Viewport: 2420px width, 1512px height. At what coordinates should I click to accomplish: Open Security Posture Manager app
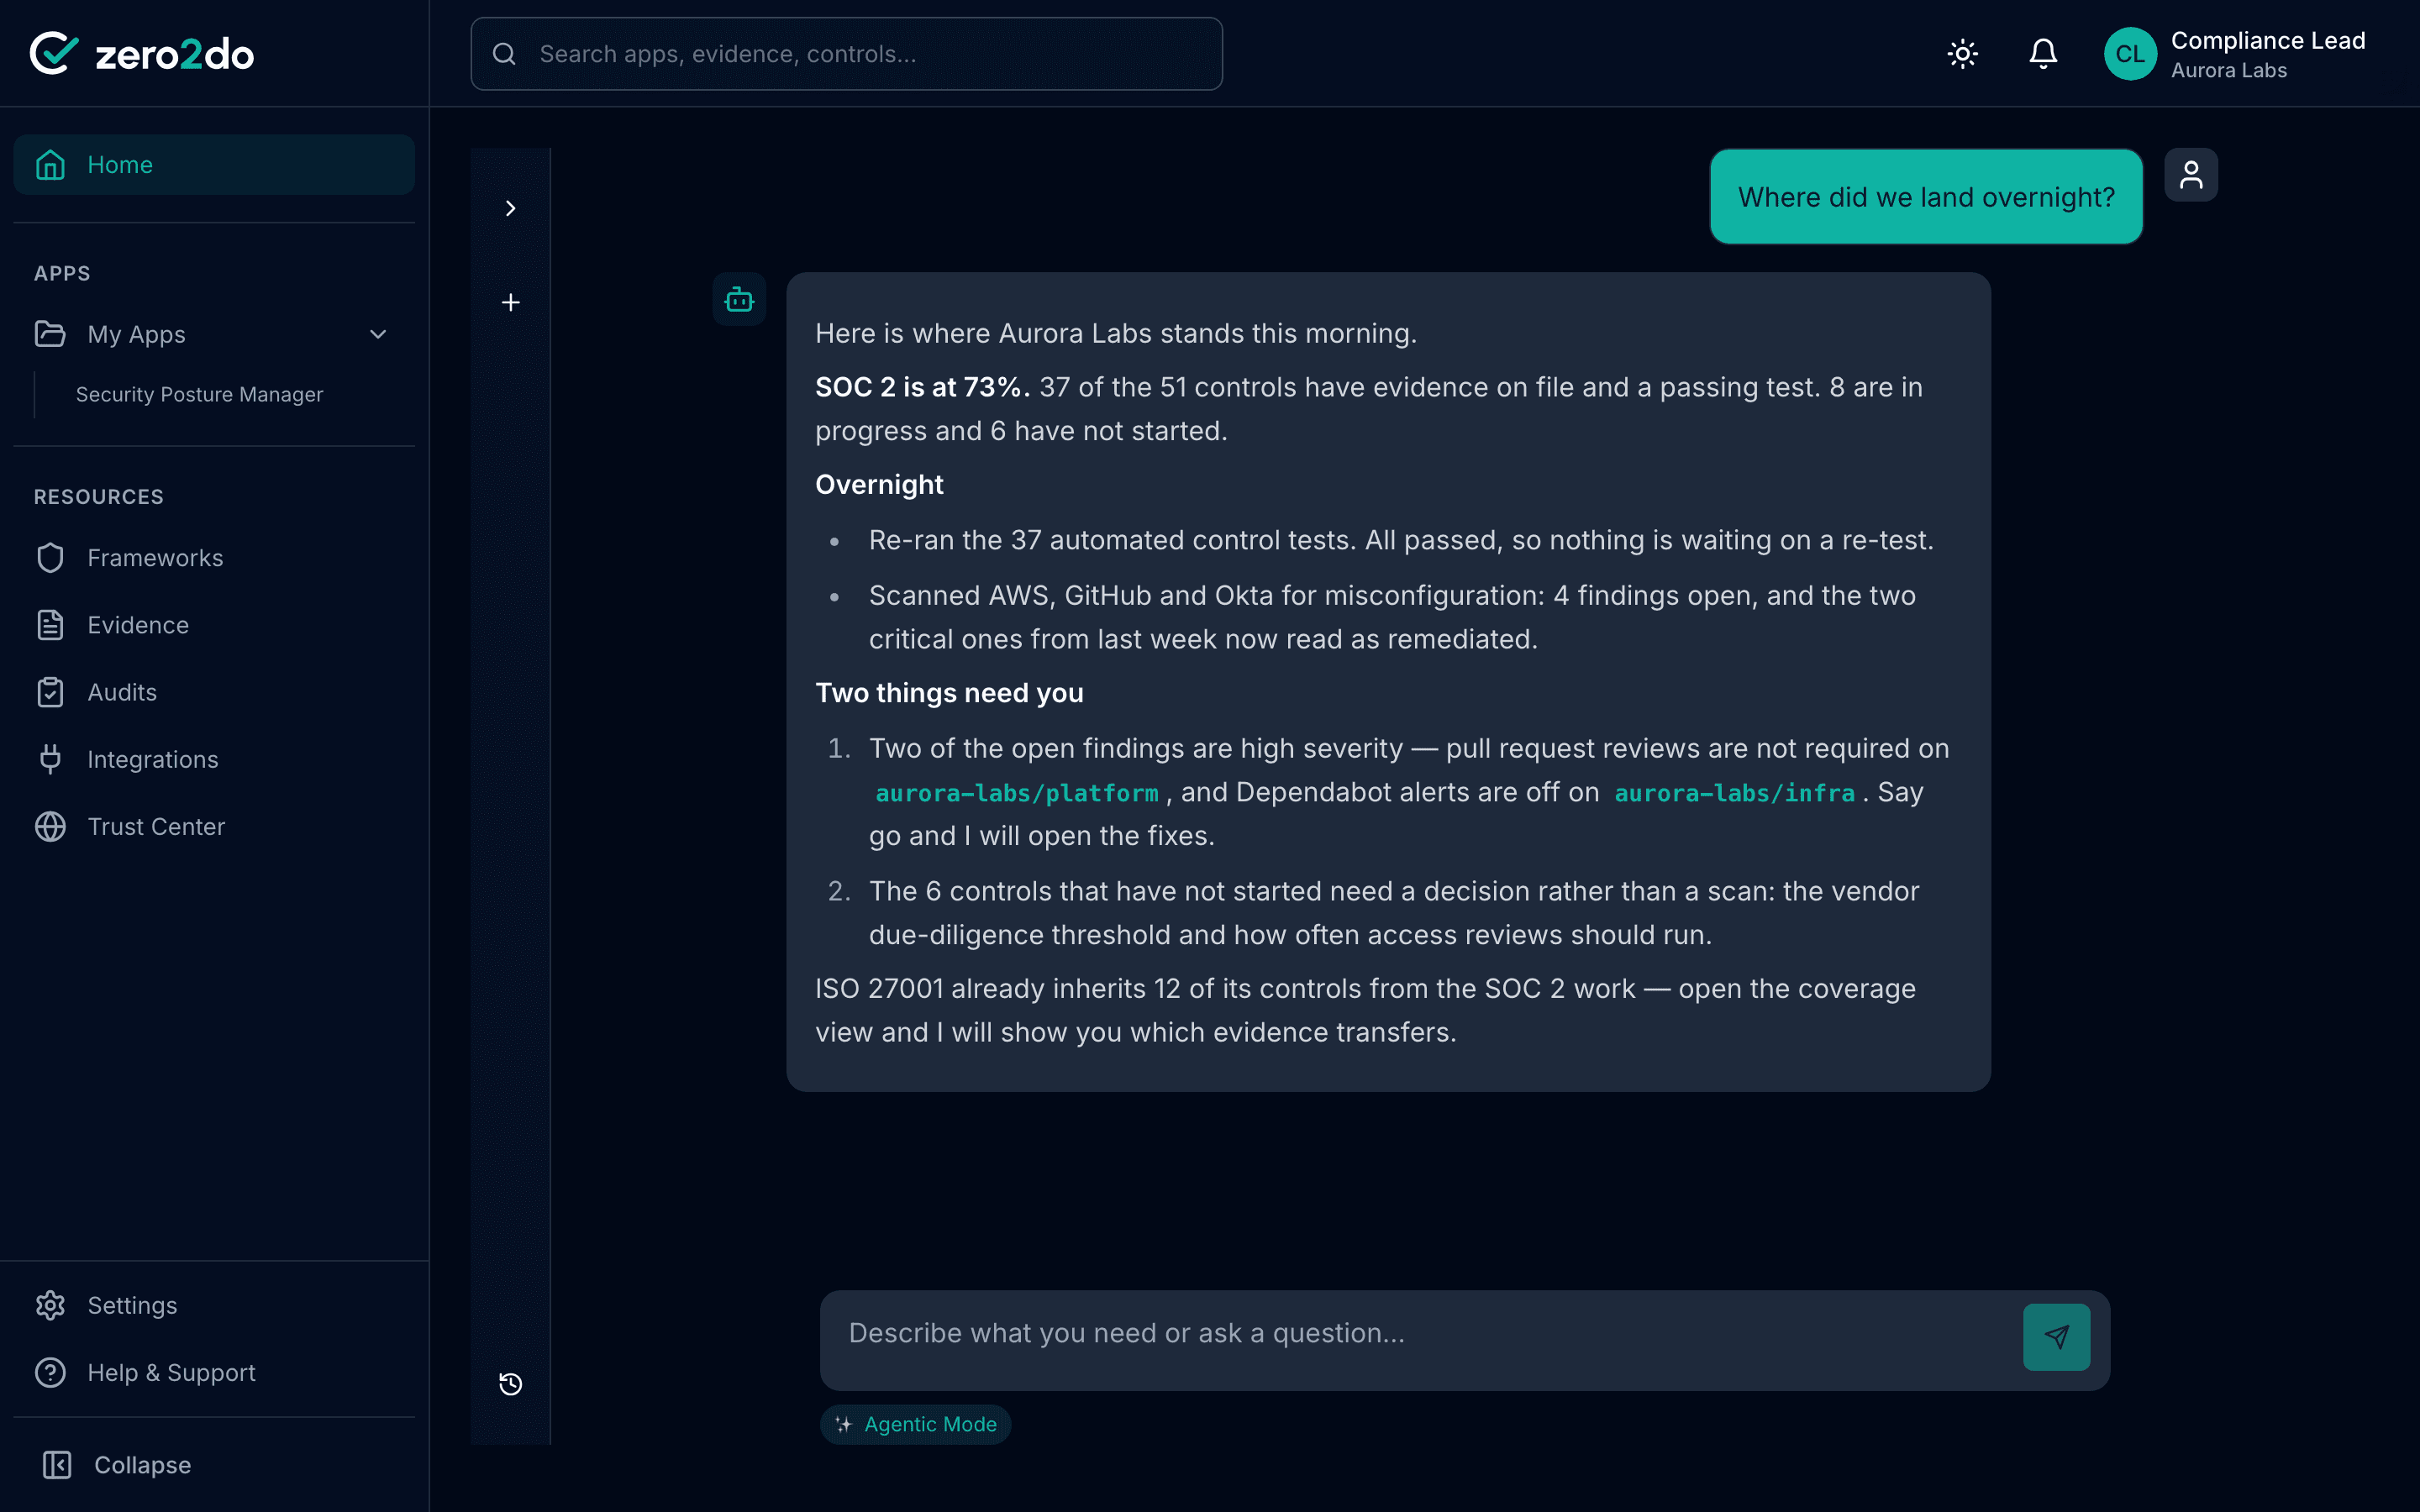click(x=199, y=394)
